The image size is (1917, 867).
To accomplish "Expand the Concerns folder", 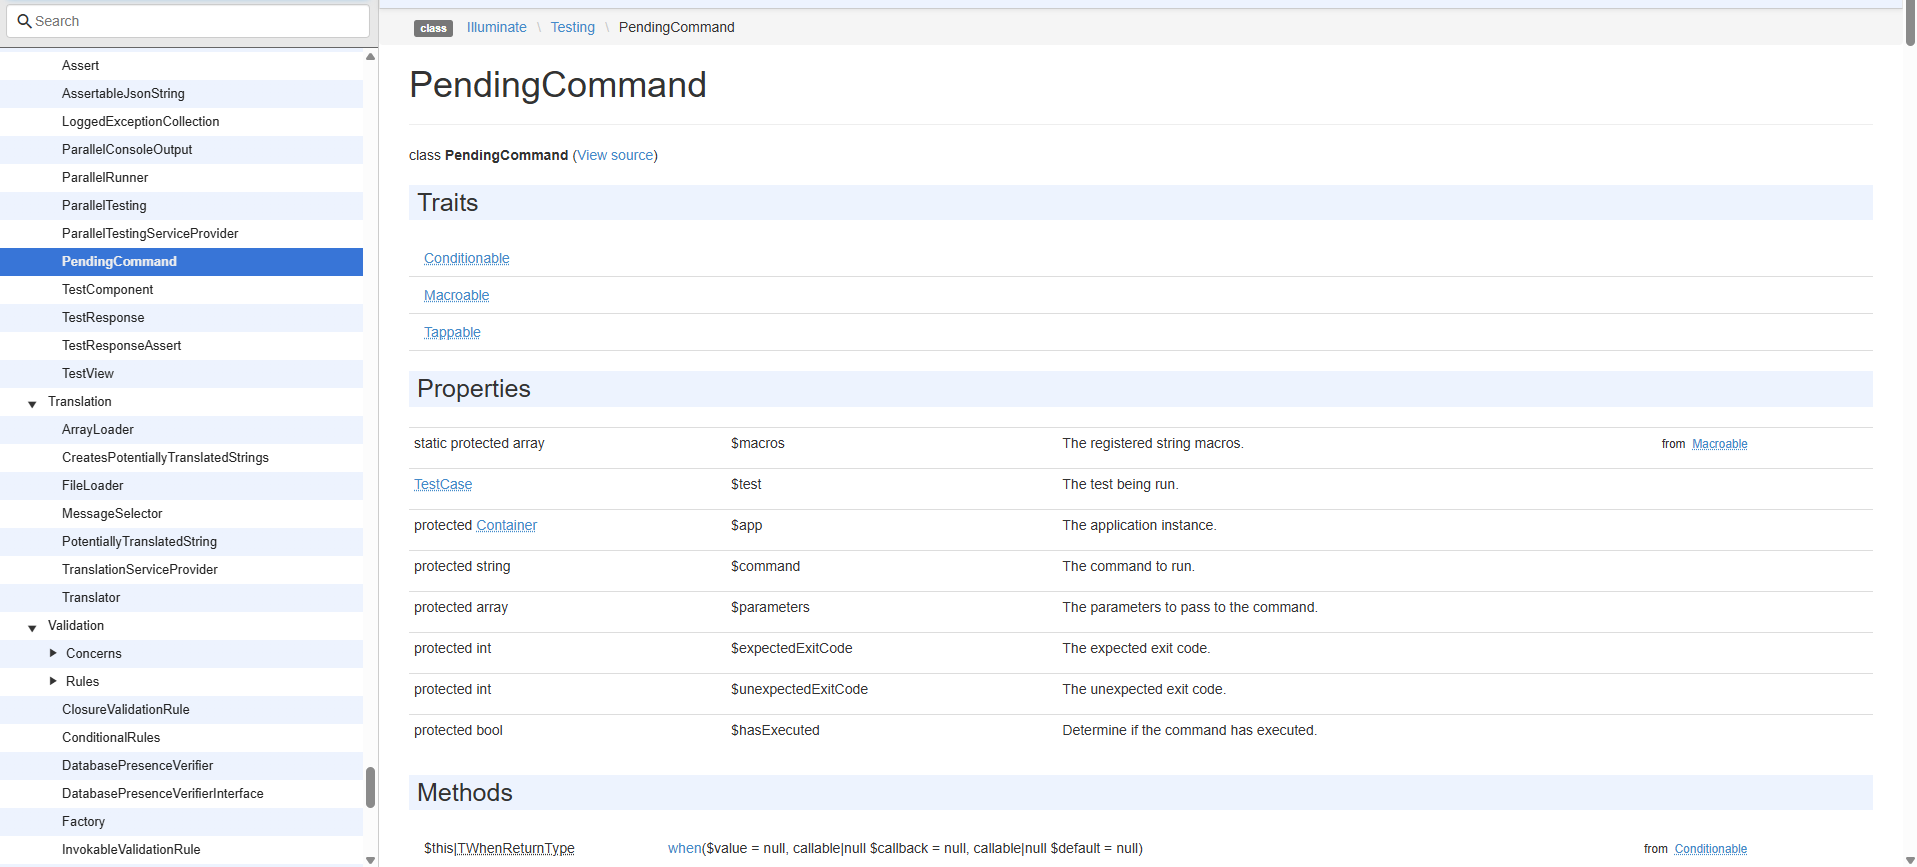I will 53,653.
